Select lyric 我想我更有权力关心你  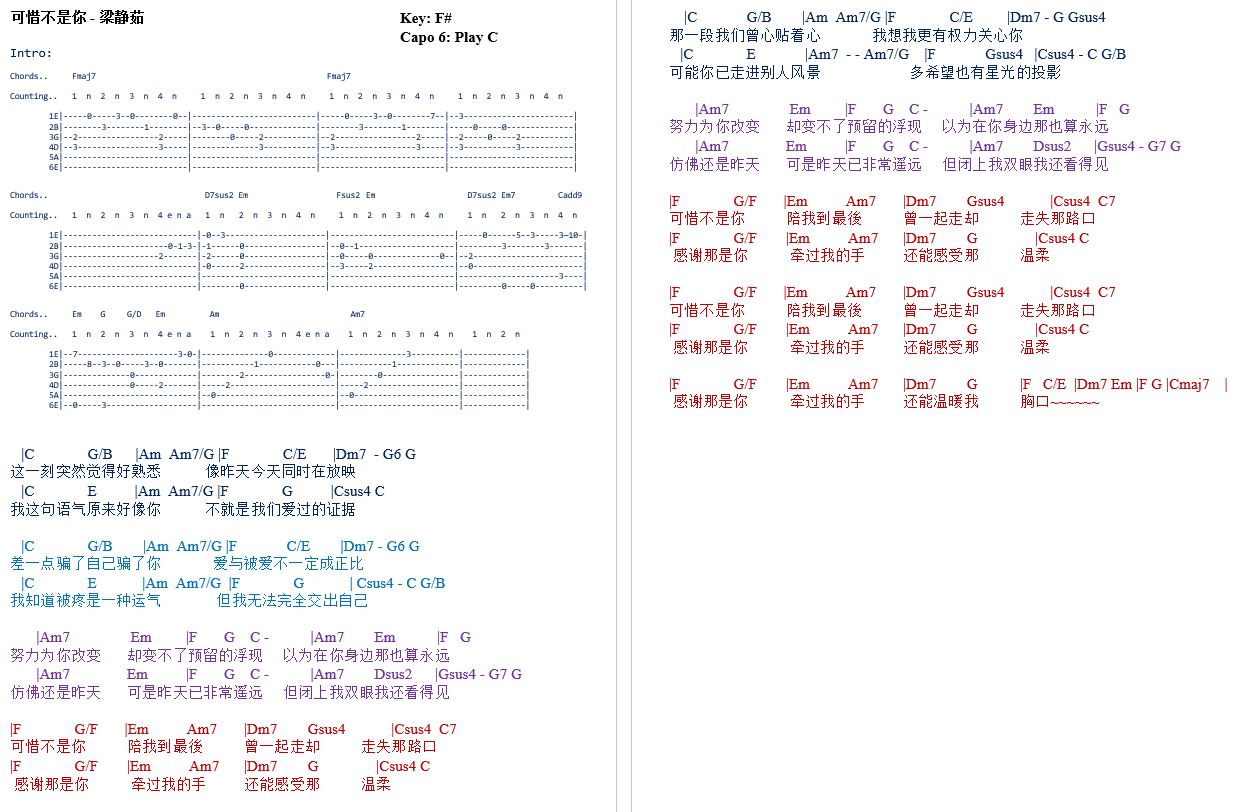pos(948,35)
